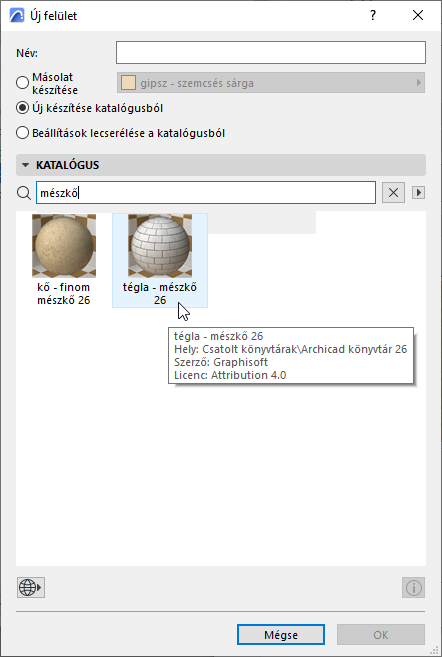The height and width of the screenshot is (657, 442).
Task: Click the Archicad logo in title bar
Action: 17,16
